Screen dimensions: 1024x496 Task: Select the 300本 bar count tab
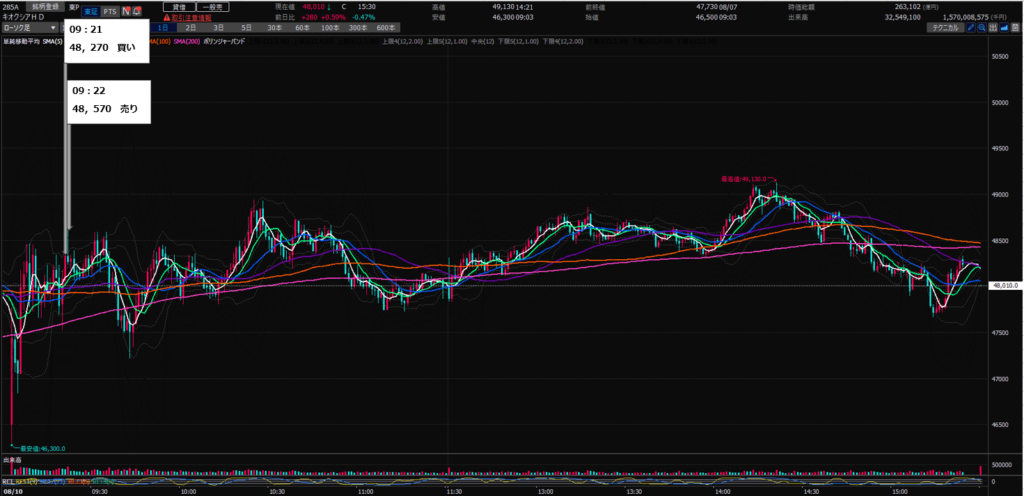[358, 28]
